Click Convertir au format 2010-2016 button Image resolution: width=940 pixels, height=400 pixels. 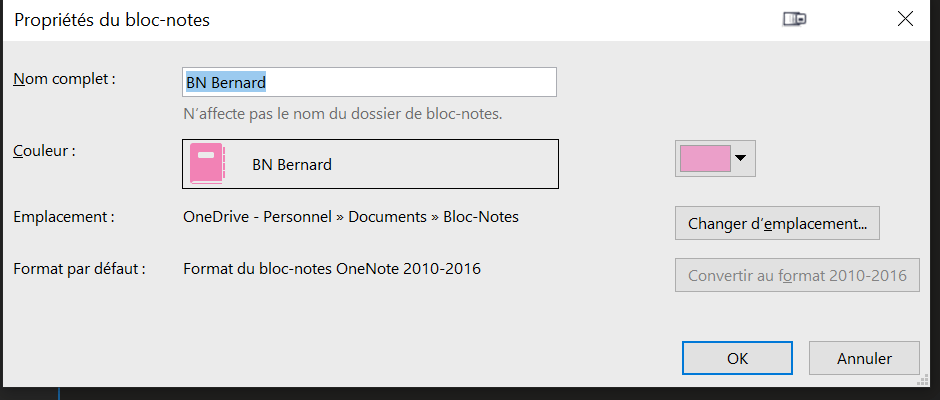pyautogui.click(x=797, y=276)
